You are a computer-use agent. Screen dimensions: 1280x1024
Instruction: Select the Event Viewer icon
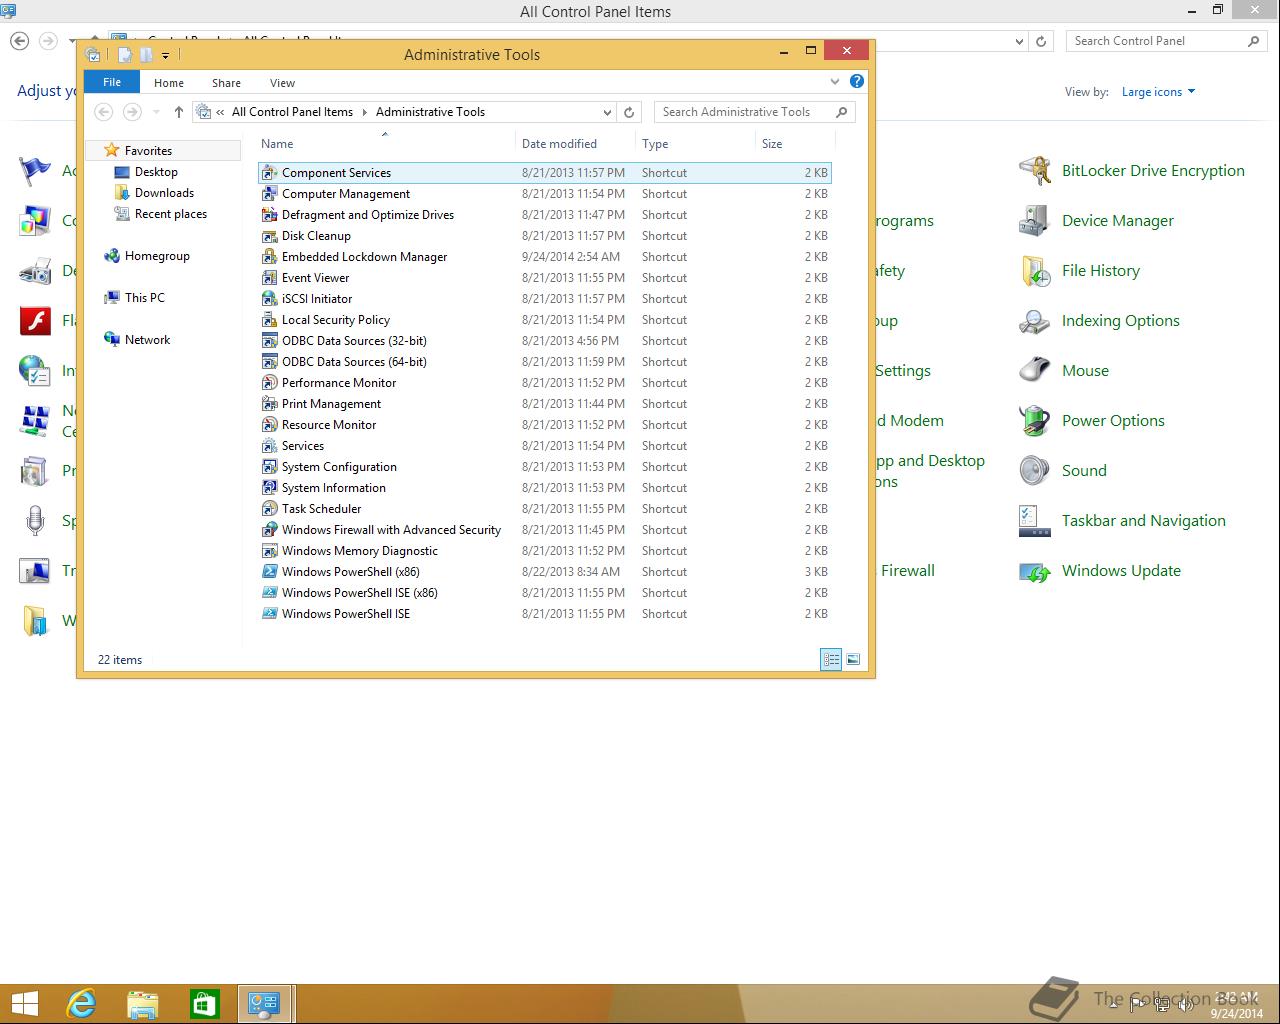point(269,278)
